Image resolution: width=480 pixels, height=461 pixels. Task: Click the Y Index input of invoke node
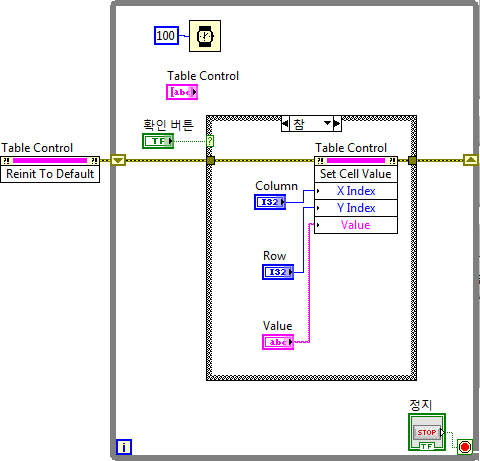tap(356, 208)
